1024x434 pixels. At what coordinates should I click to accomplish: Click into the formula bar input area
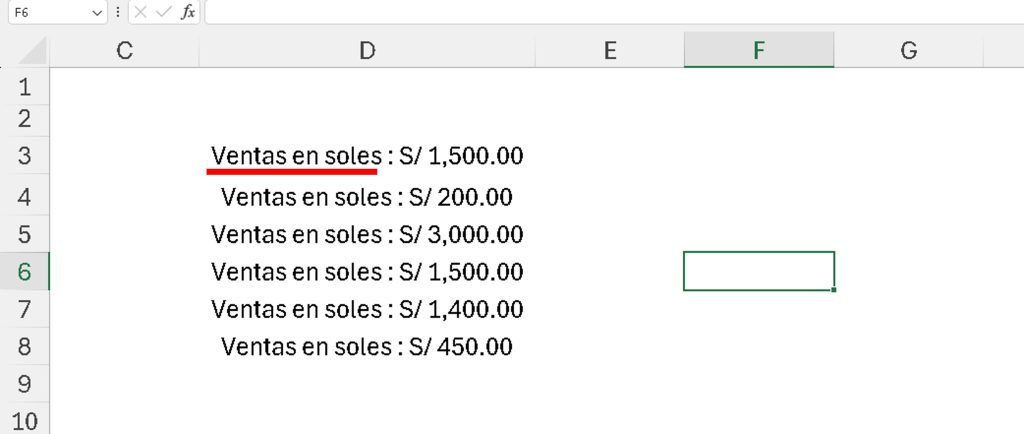(600, 12)
